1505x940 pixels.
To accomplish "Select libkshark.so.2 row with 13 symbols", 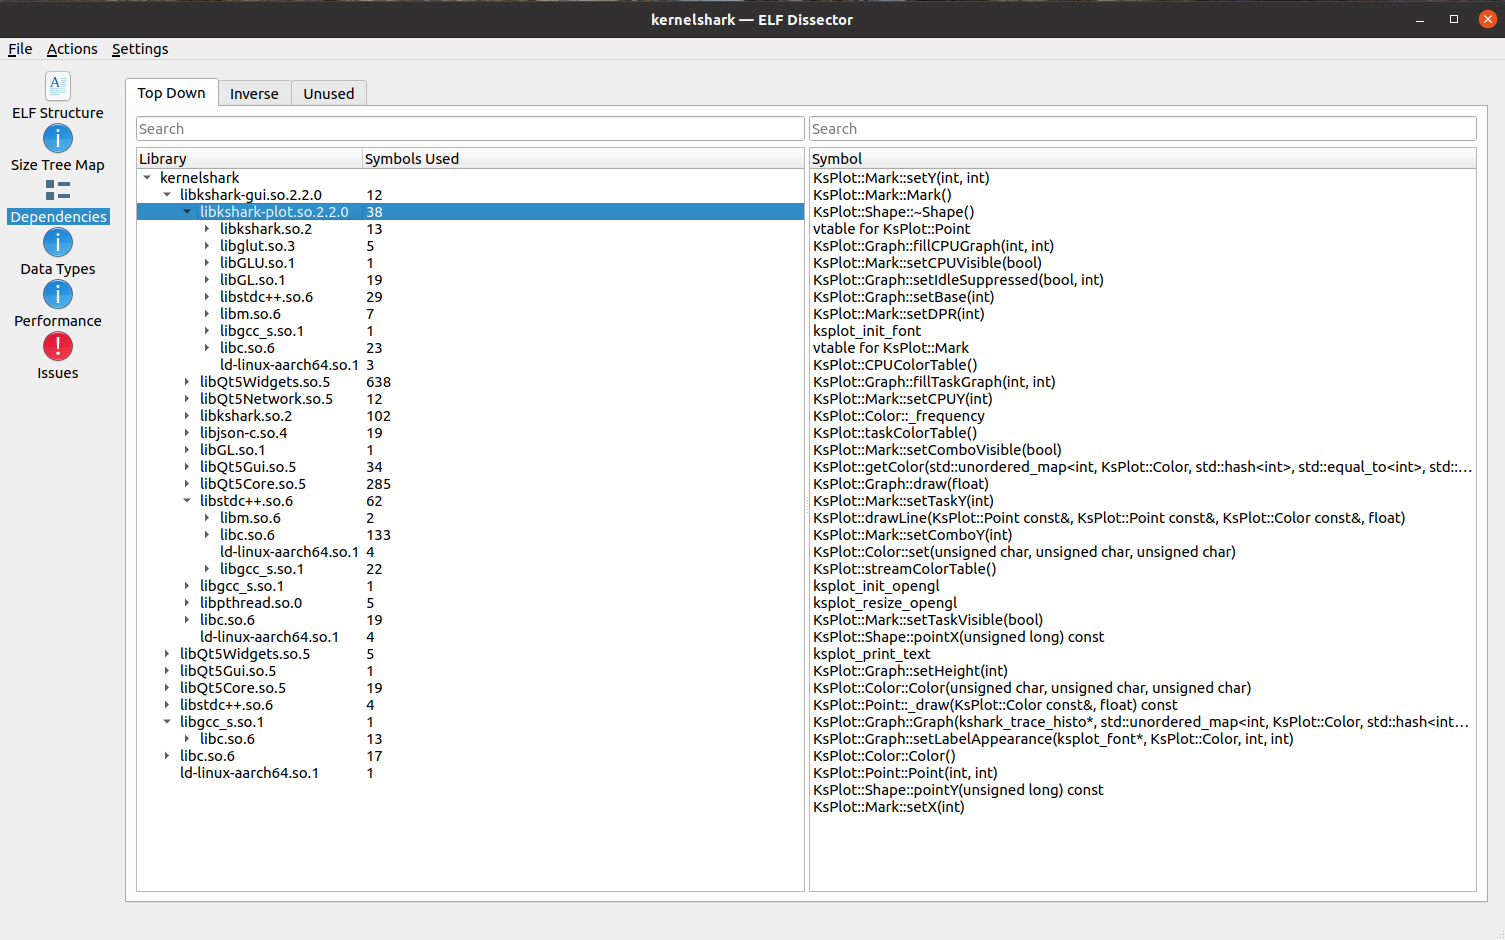I will [x=470, y=229].
